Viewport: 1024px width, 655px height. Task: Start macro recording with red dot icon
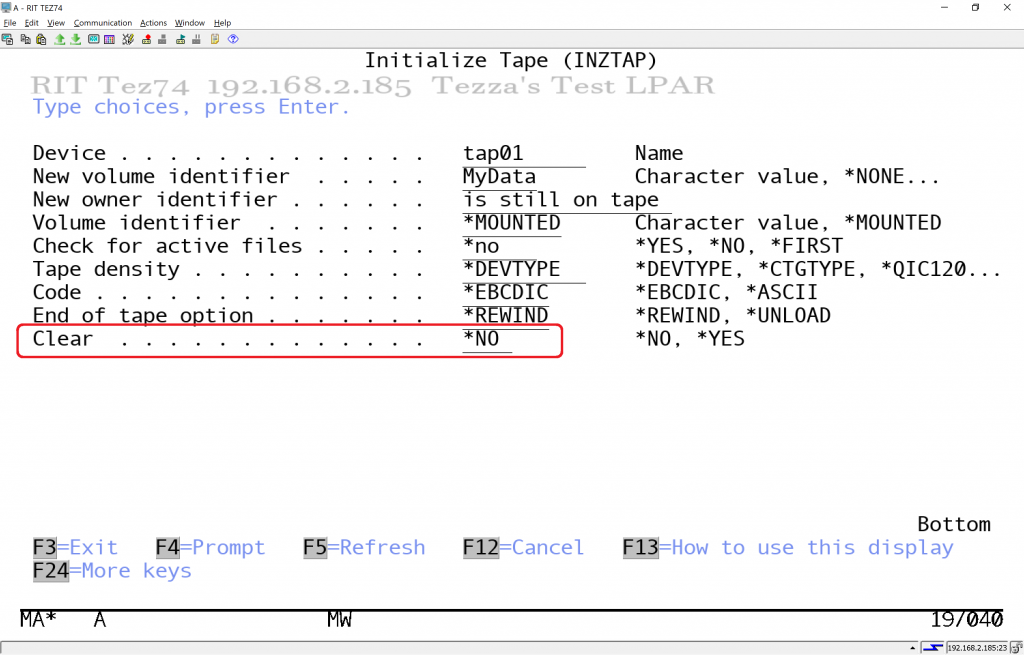coord(146,40)
